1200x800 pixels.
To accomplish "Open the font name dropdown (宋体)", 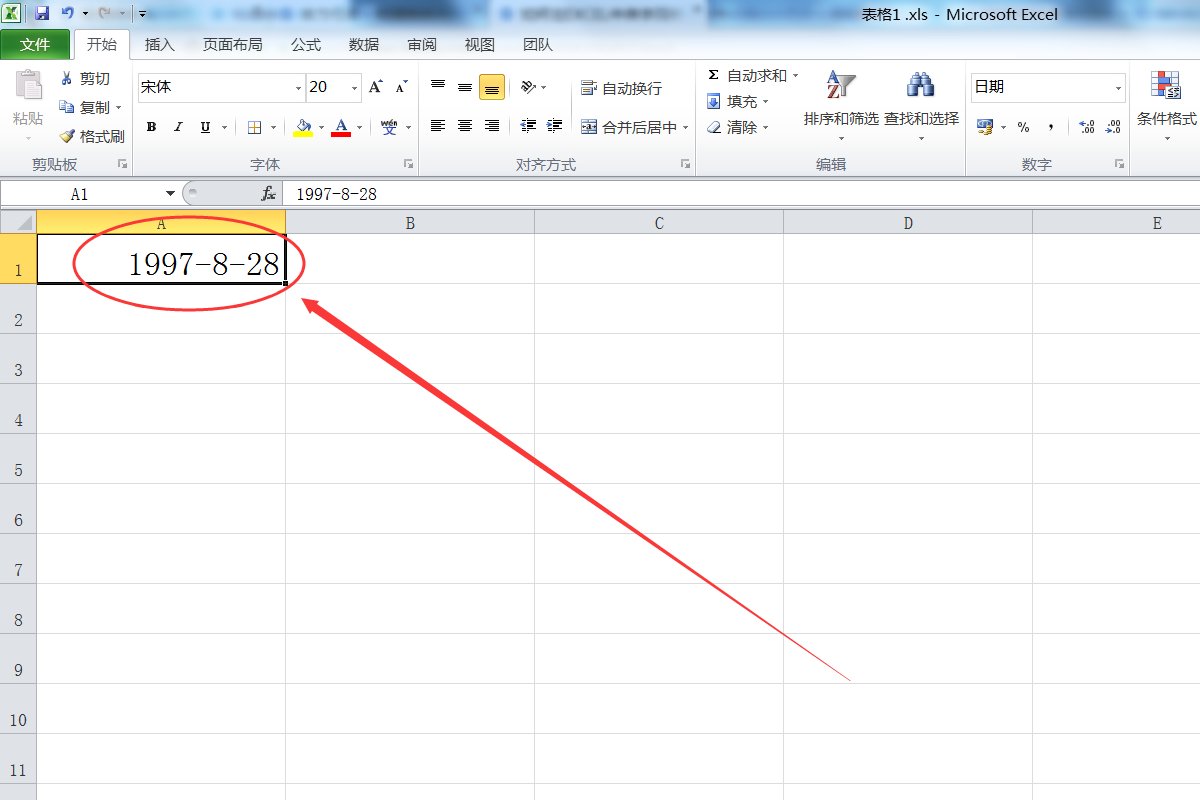I will (298, 88).
